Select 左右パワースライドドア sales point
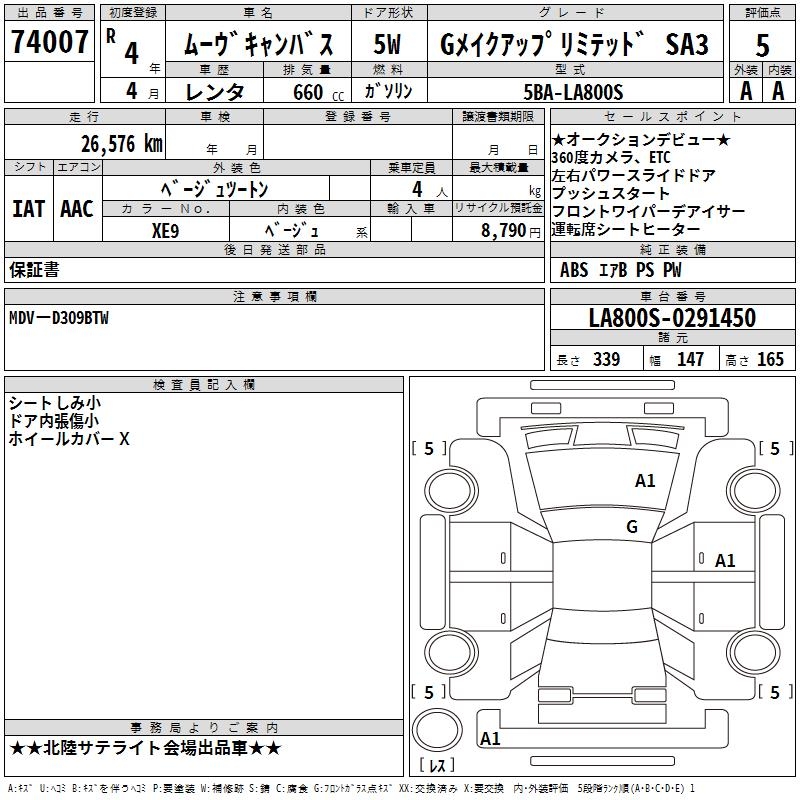Viewport: 800px width, 800px height. [x=634, y=175]
